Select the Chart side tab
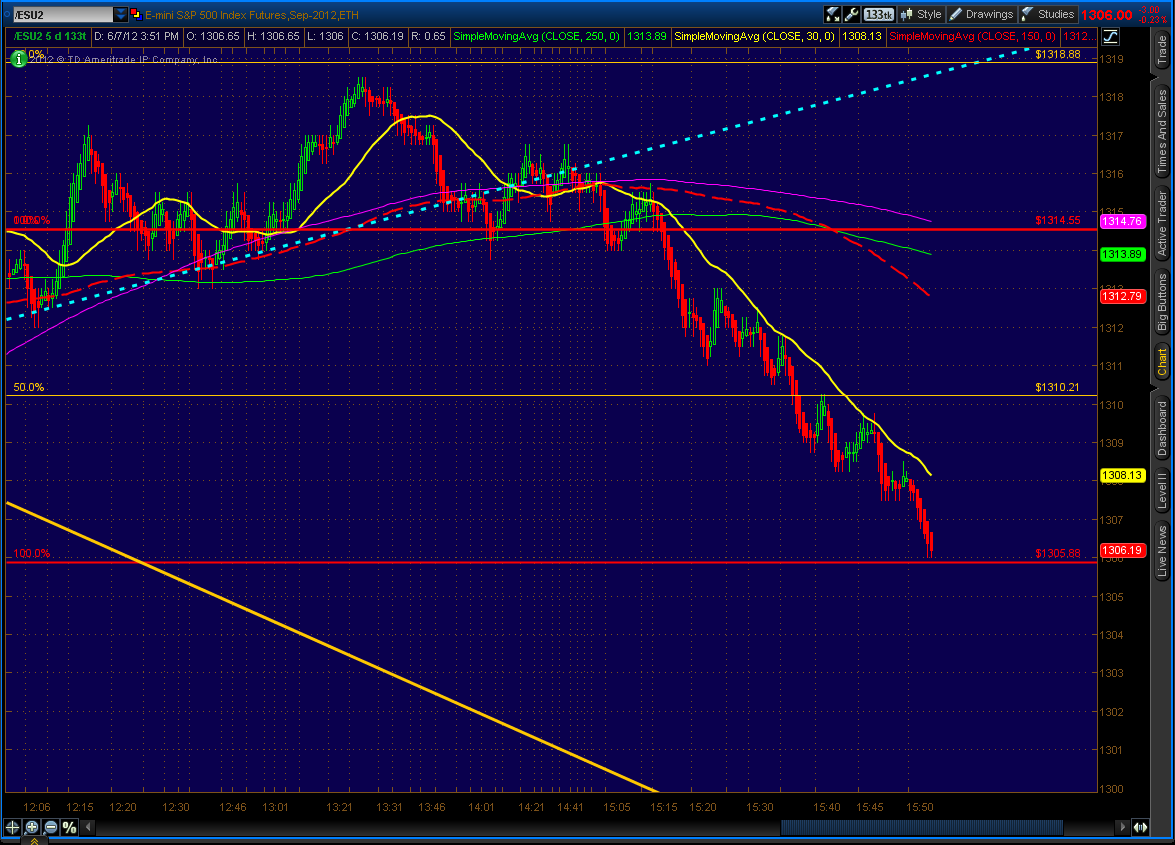1175x845 pixels. click(1162, 363)
